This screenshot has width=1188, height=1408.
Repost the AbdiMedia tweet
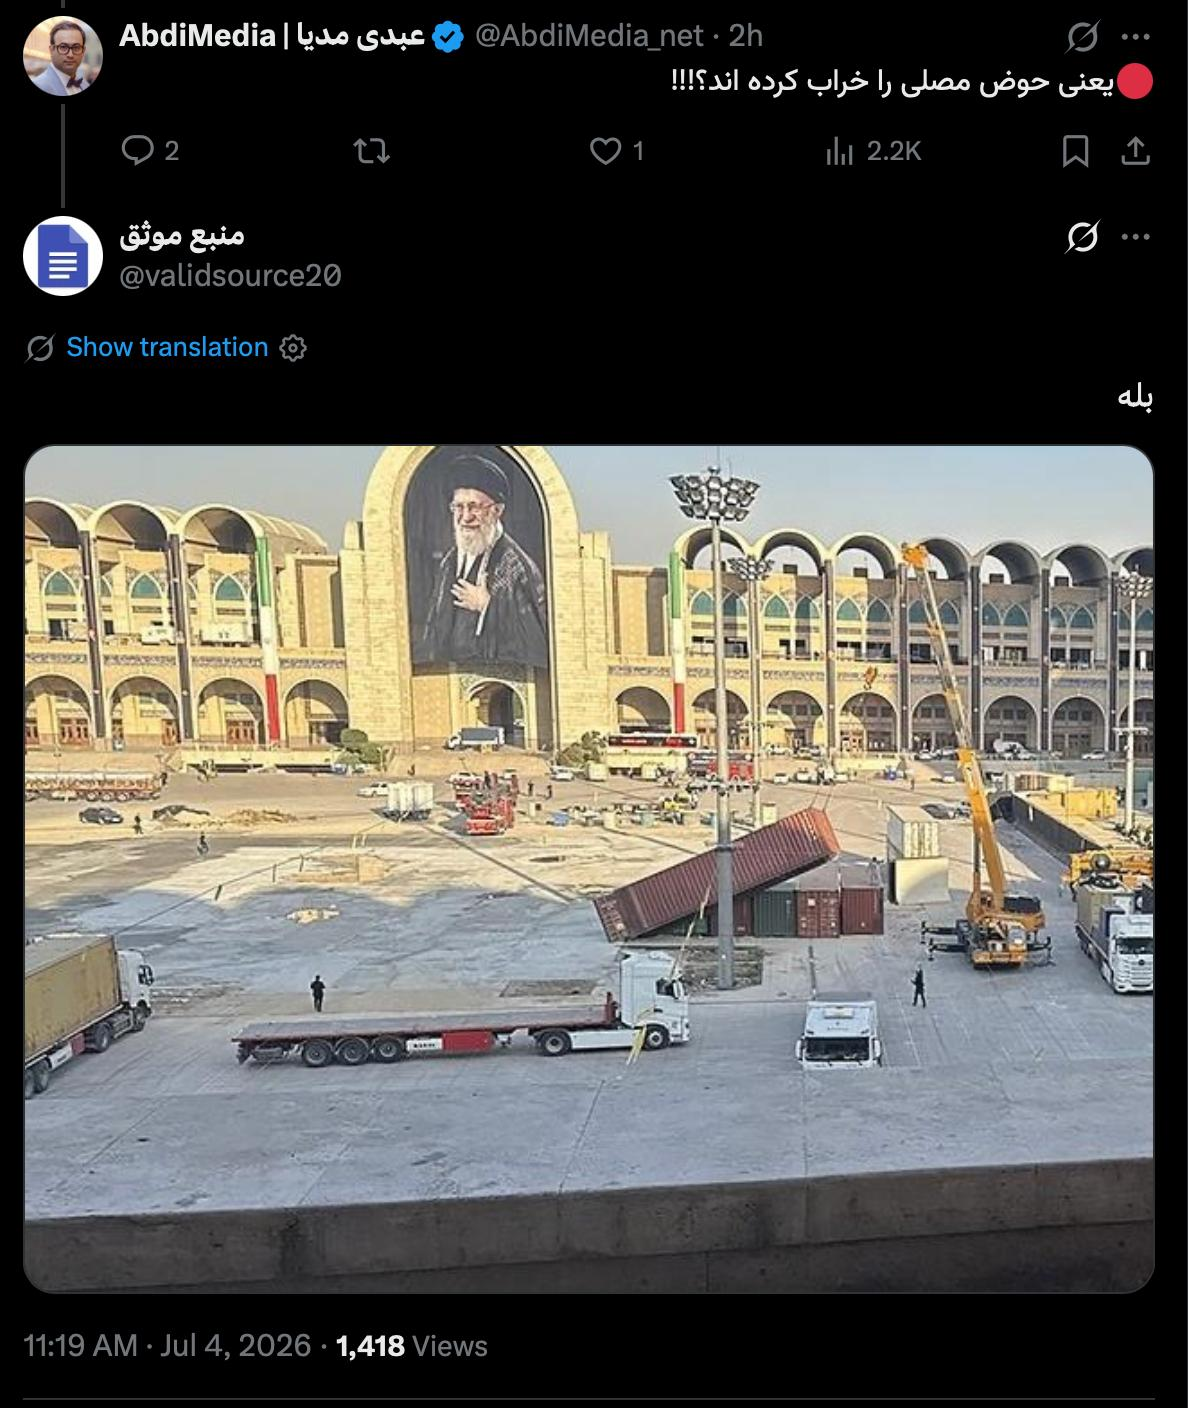tap(372, 151)
